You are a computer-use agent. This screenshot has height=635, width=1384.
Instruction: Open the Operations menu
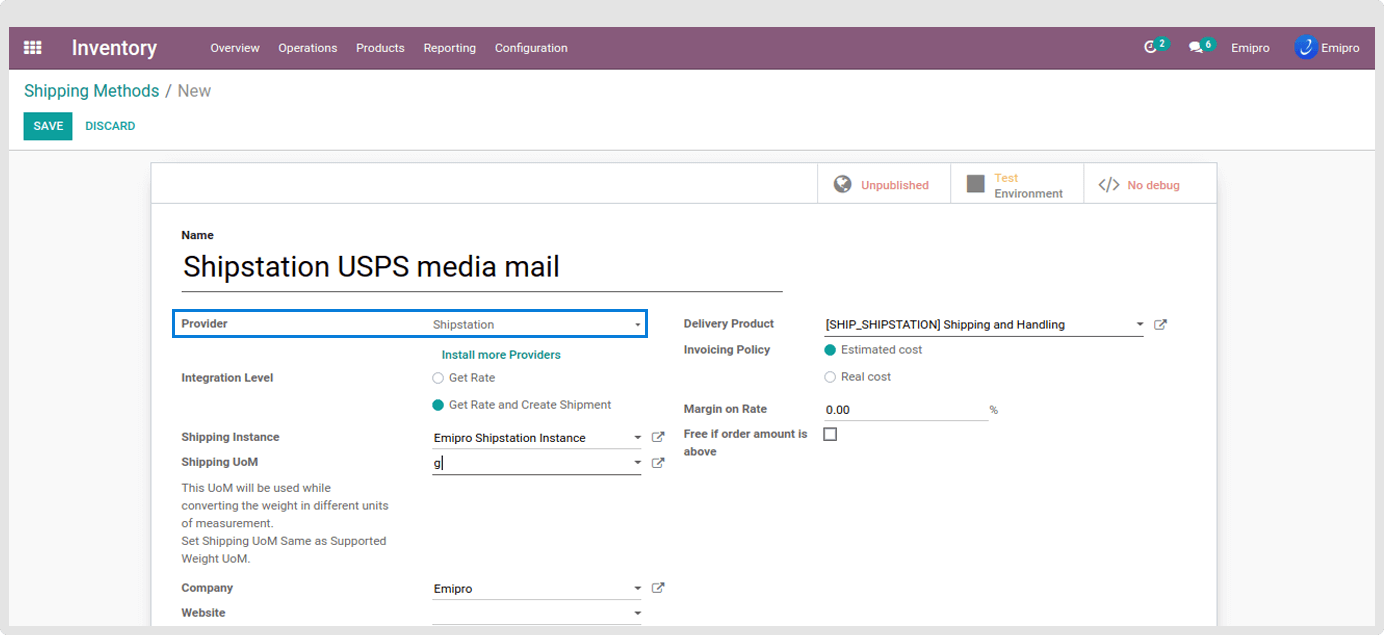pos(308,48)
